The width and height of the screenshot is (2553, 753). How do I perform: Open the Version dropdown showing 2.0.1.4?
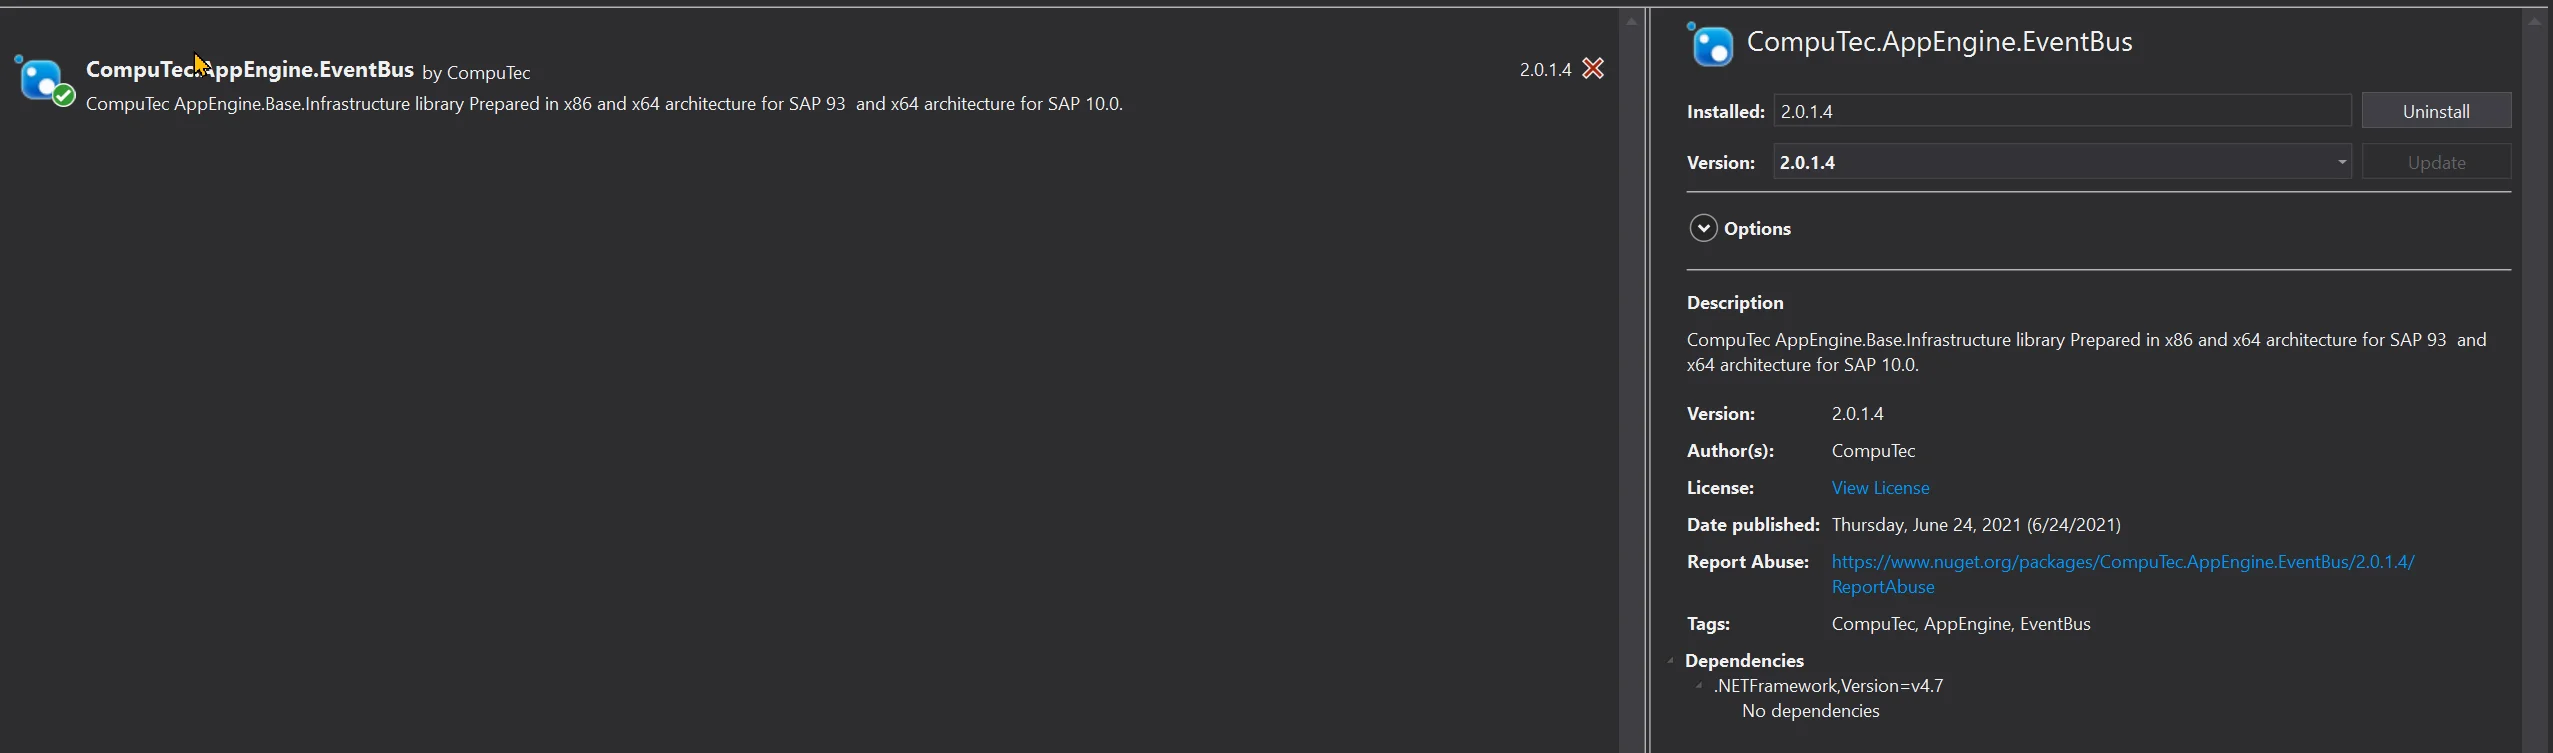coord(2341,162)
